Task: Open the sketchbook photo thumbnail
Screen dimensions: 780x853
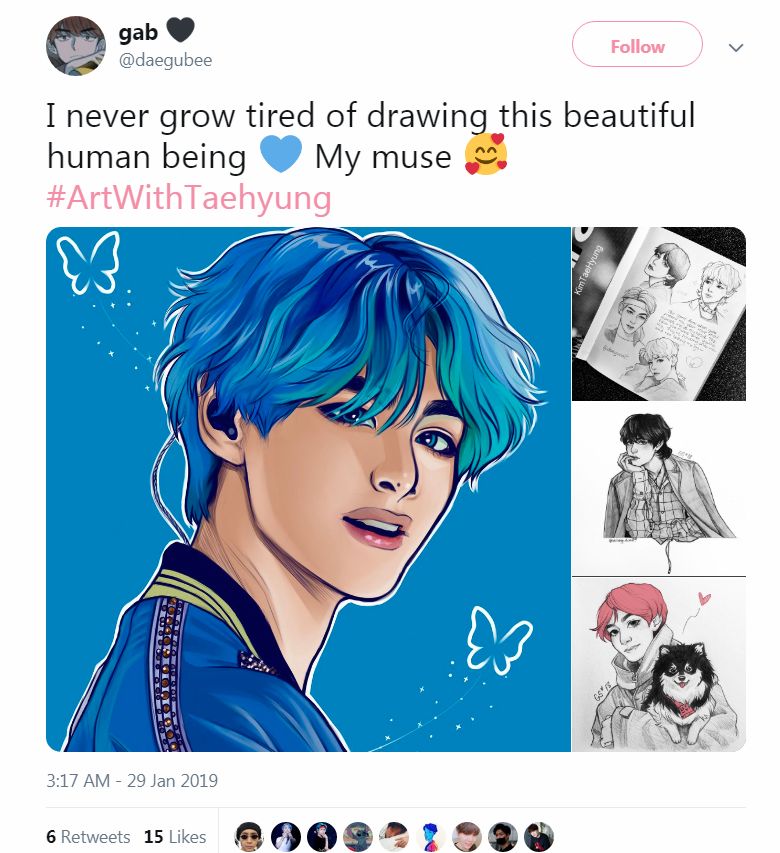Action: tap(658, 313)
